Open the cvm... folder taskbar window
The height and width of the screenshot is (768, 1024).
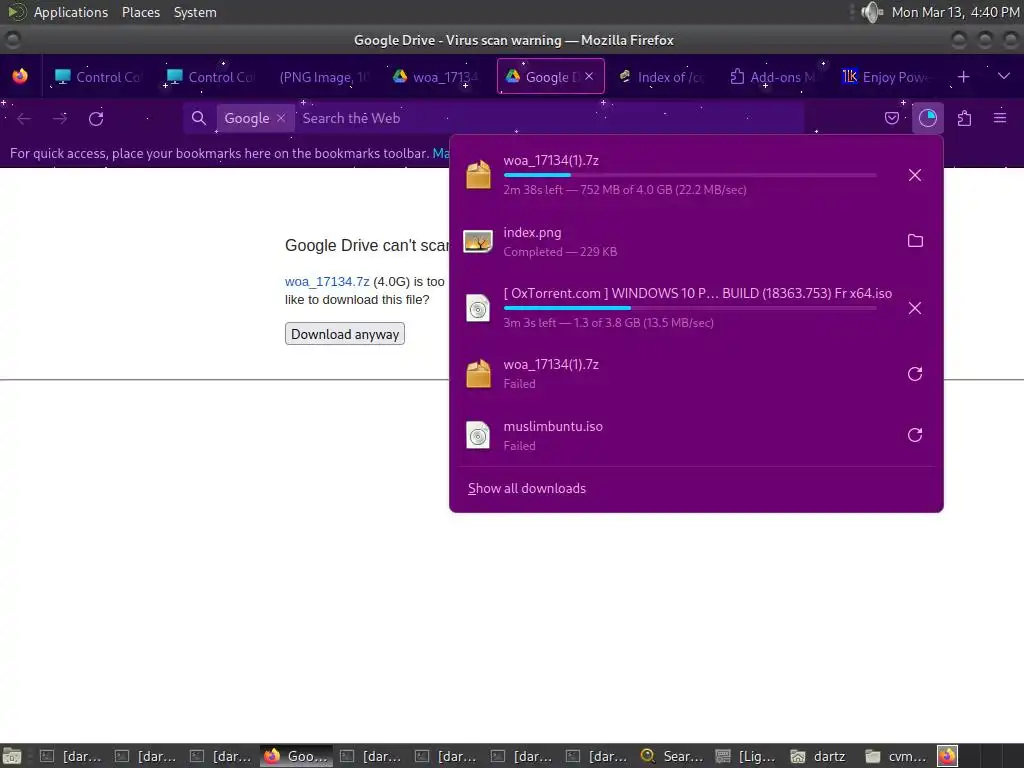[x=897, y=756]
